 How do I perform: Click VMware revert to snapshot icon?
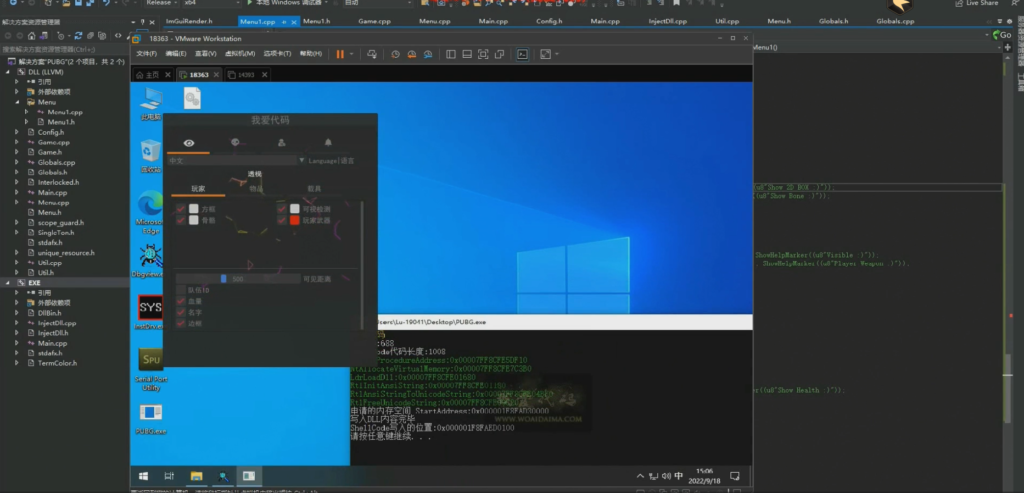pyautogui.click(x=411, y=54)
